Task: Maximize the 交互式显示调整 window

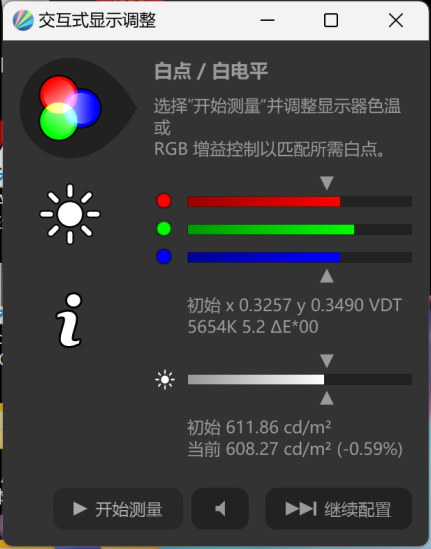Action: tap(331, 20)
